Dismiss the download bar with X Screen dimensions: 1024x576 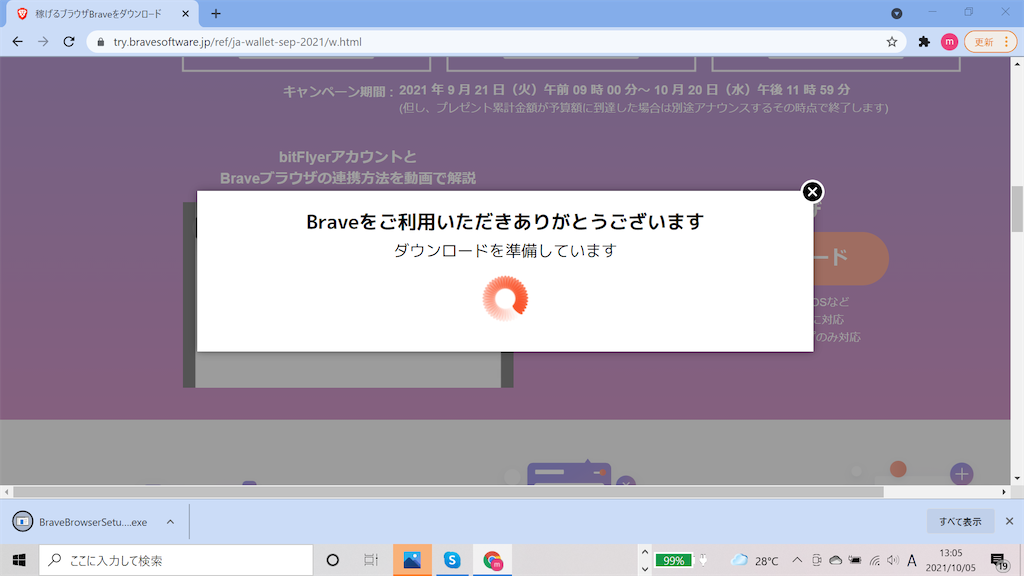(1009, 521)
